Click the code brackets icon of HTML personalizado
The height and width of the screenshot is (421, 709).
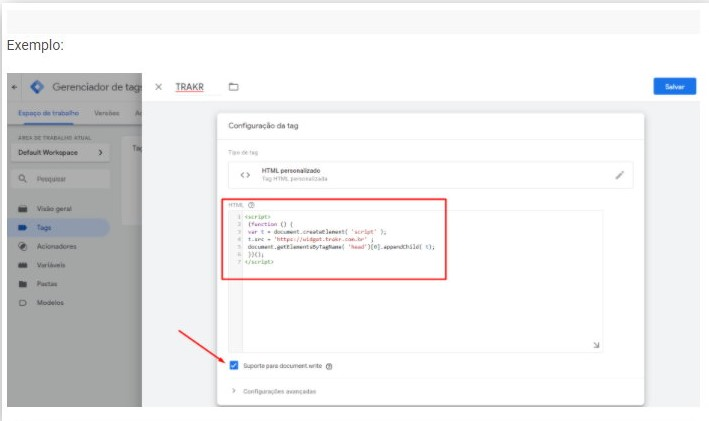click(x=245, y=175)
